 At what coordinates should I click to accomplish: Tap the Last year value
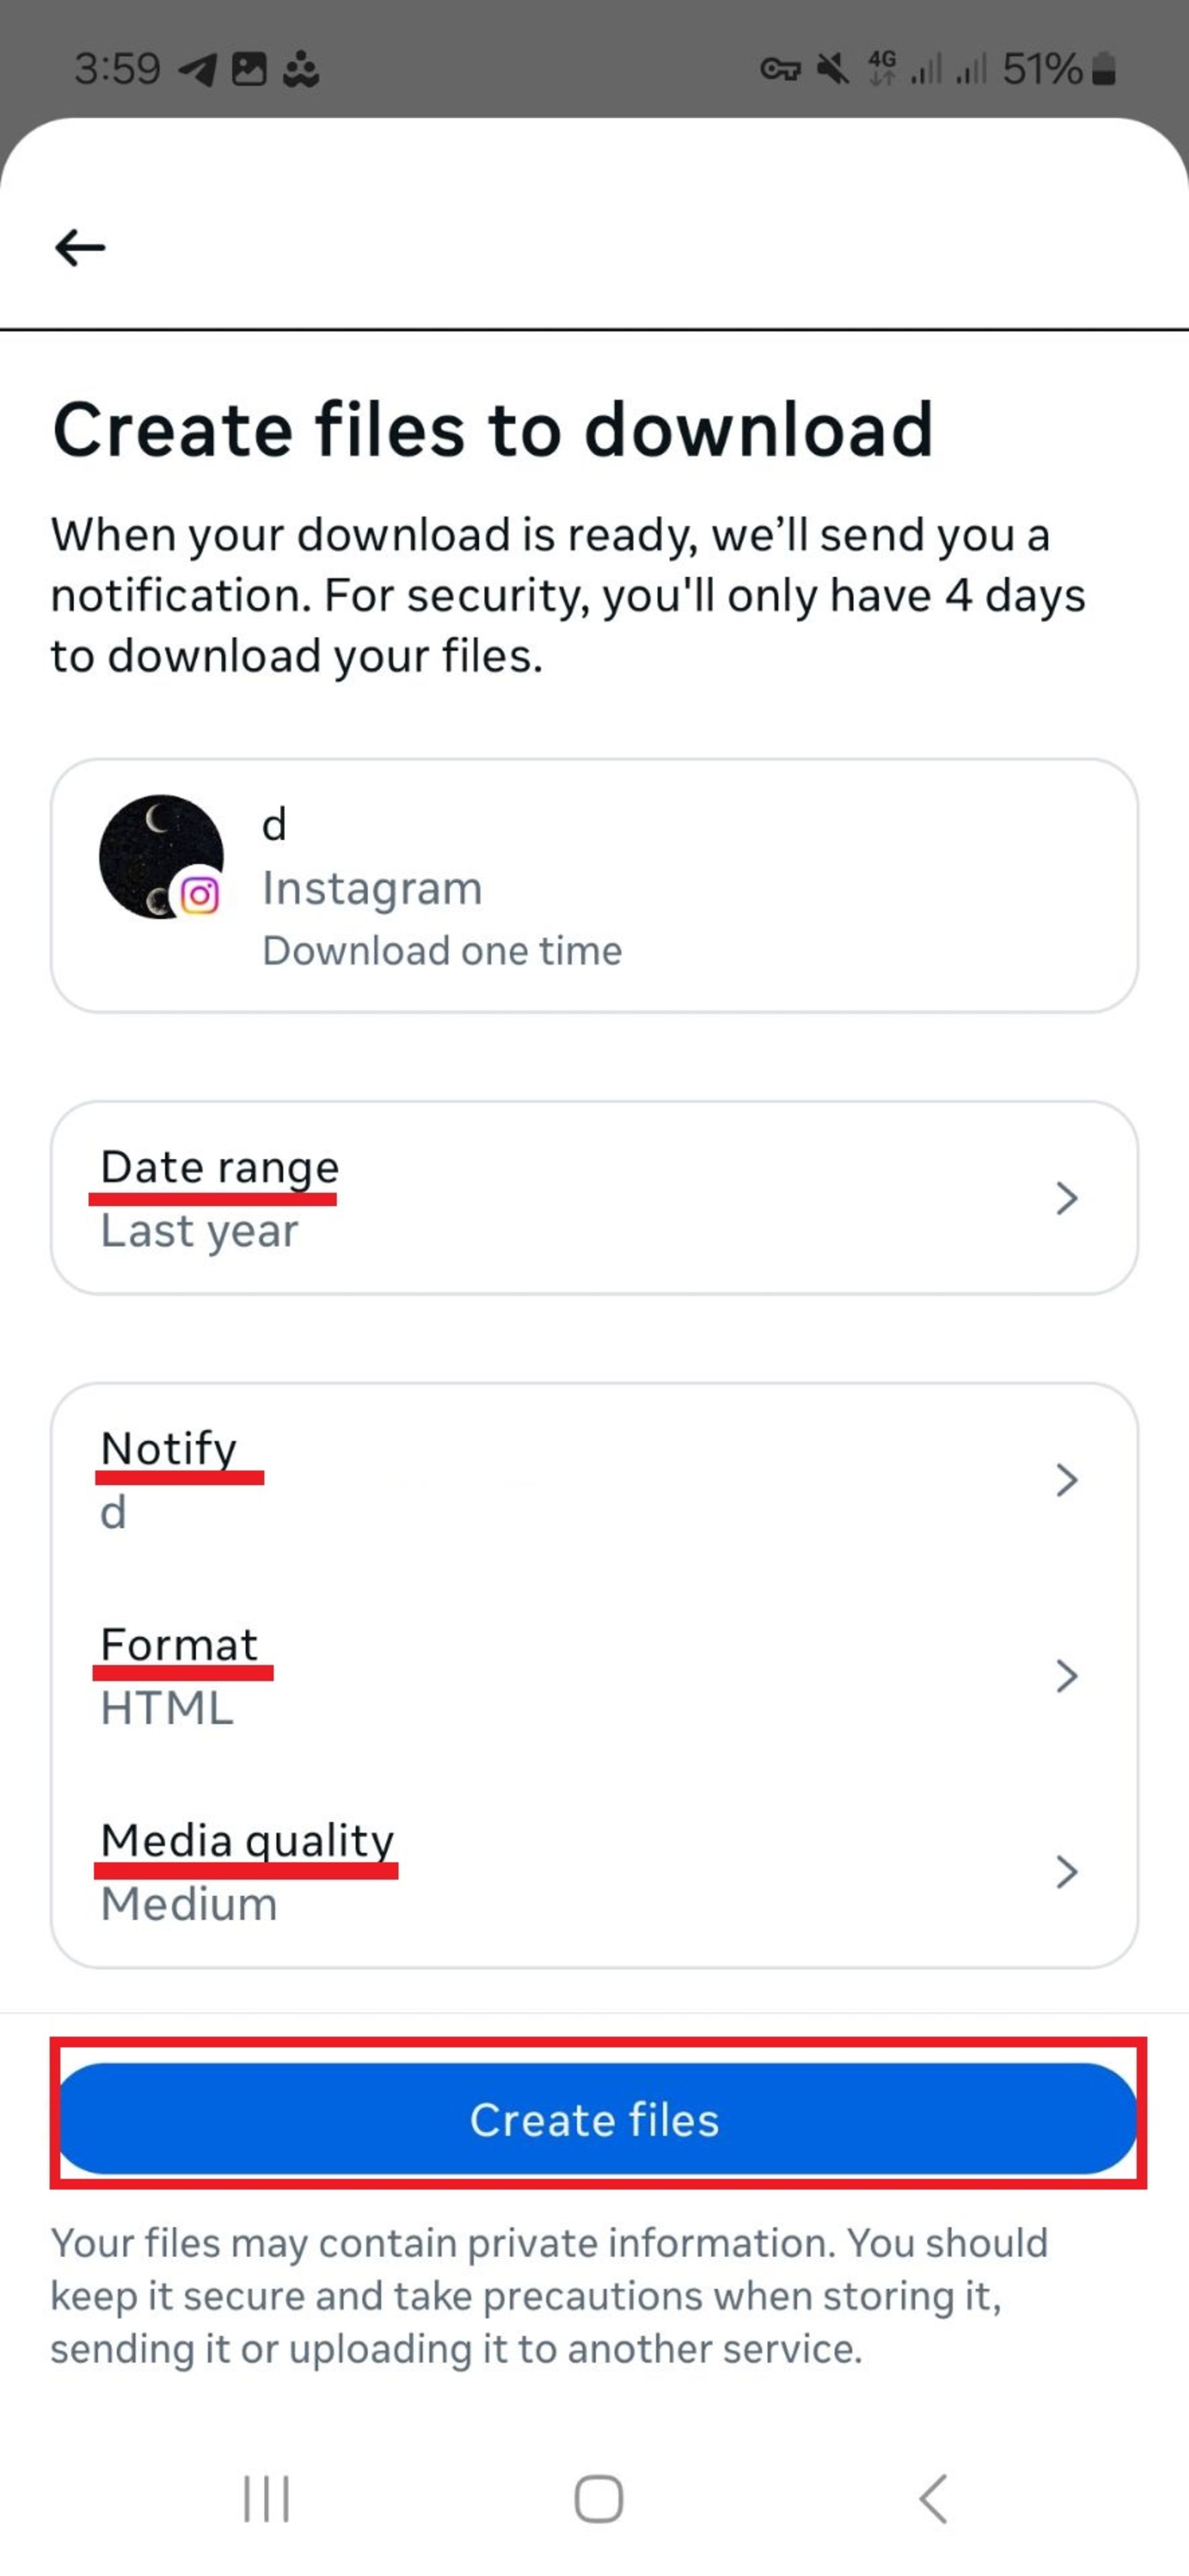point(199,1230)
